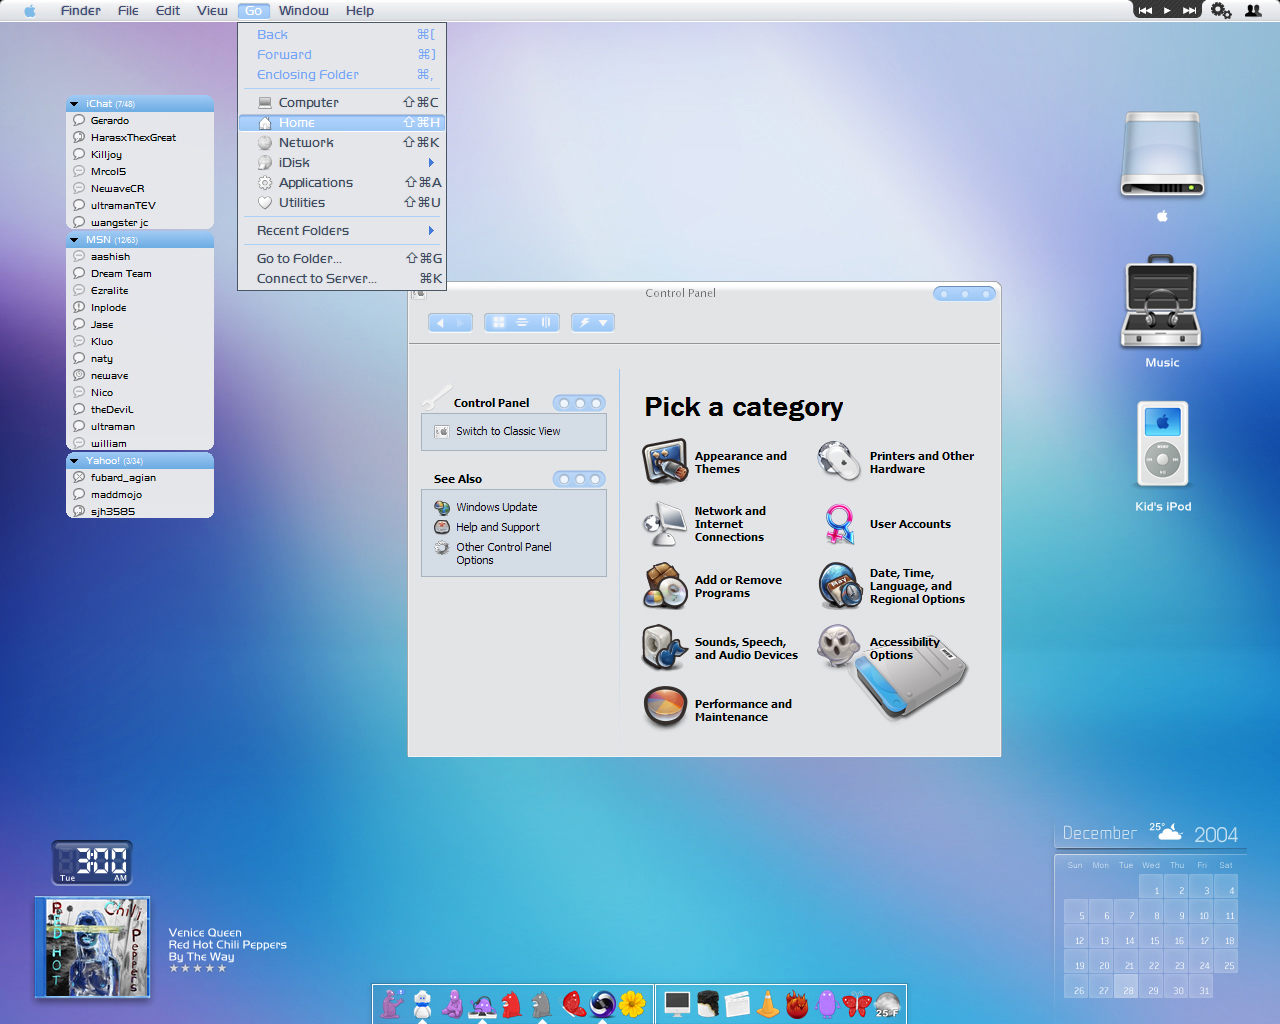Viewport: 1280px width, 1024px height.
Task: Switch Control Panel to icon view
Action: (498, 322)
